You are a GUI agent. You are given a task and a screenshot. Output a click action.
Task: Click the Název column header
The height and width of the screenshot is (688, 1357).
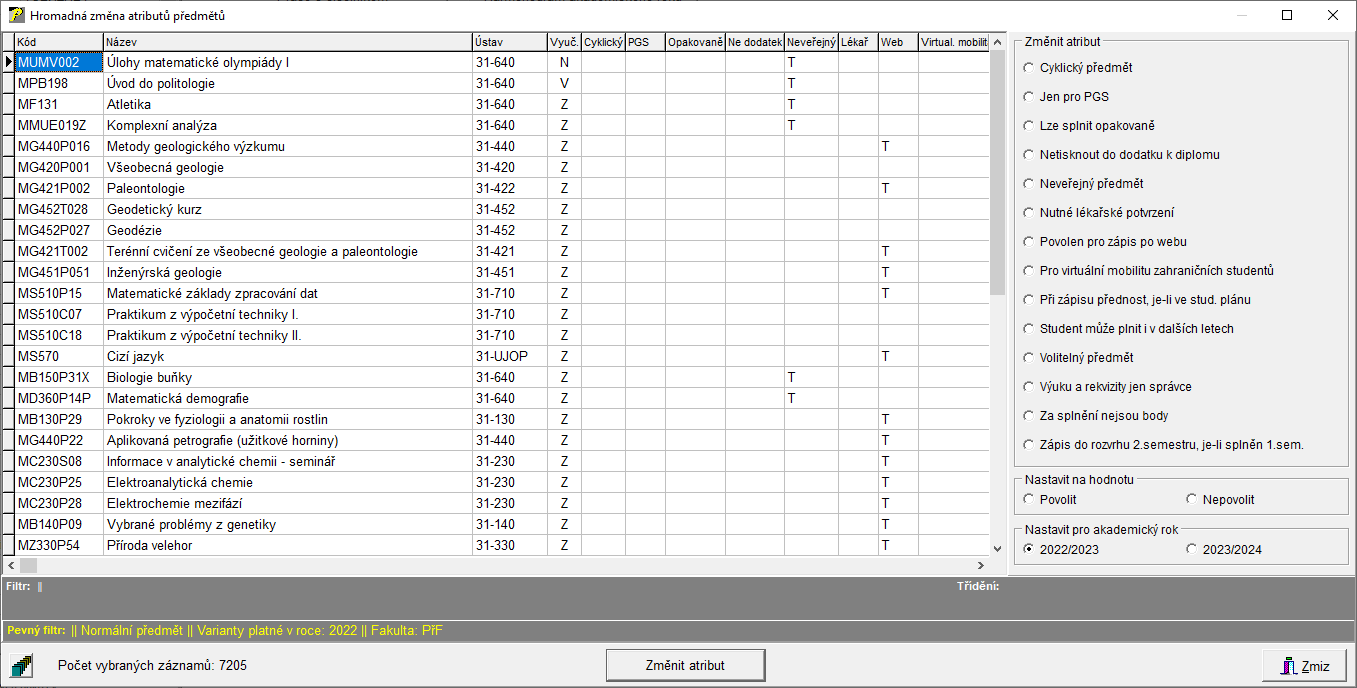coord(287,42)
